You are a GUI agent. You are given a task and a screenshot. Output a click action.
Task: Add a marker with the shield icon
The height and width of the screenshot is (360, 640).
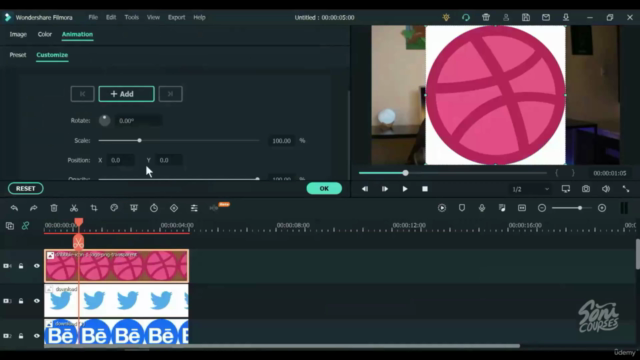(462, 208)
